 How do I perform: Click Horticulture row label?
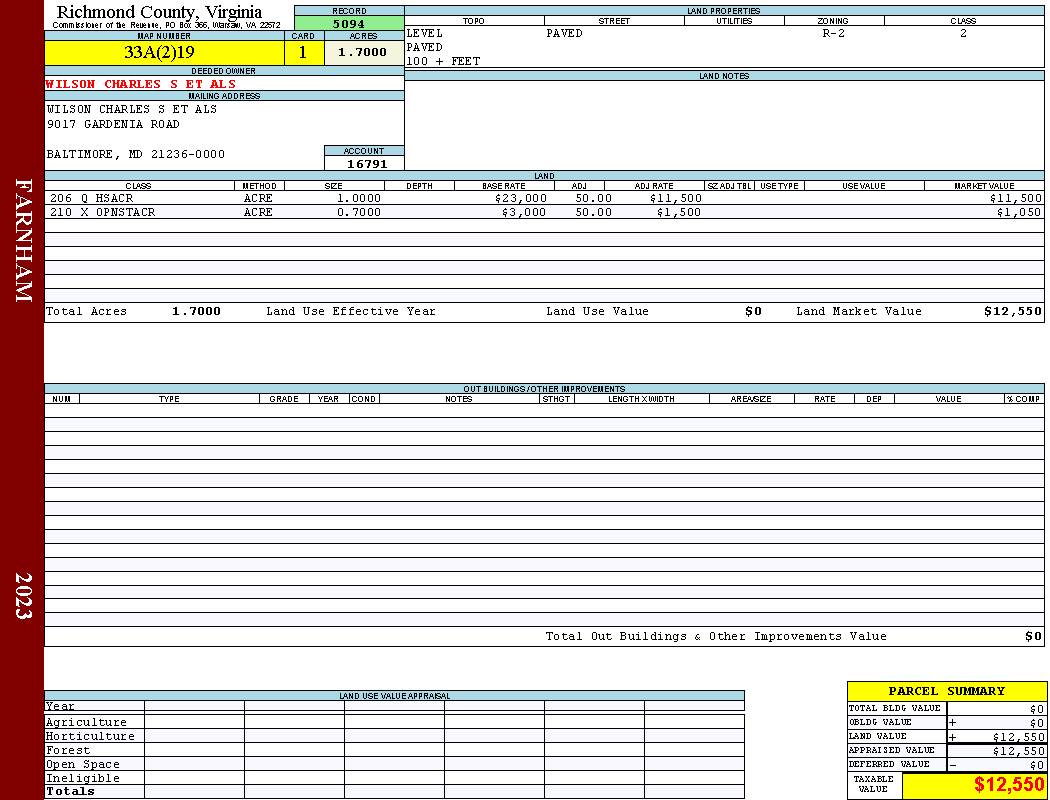[x=90, y=736]
